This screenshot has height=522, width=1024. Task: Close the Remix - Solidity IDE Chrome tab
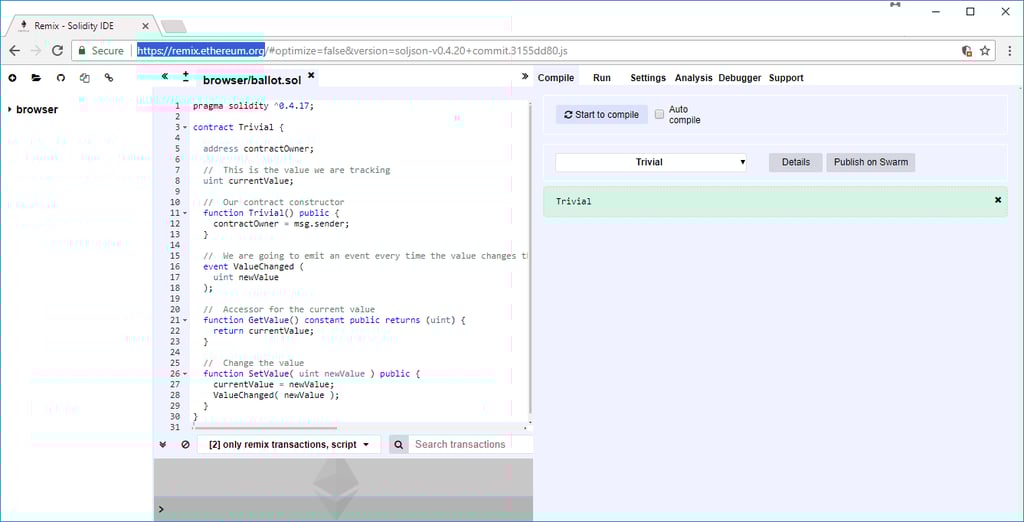[x=146, y=26]
